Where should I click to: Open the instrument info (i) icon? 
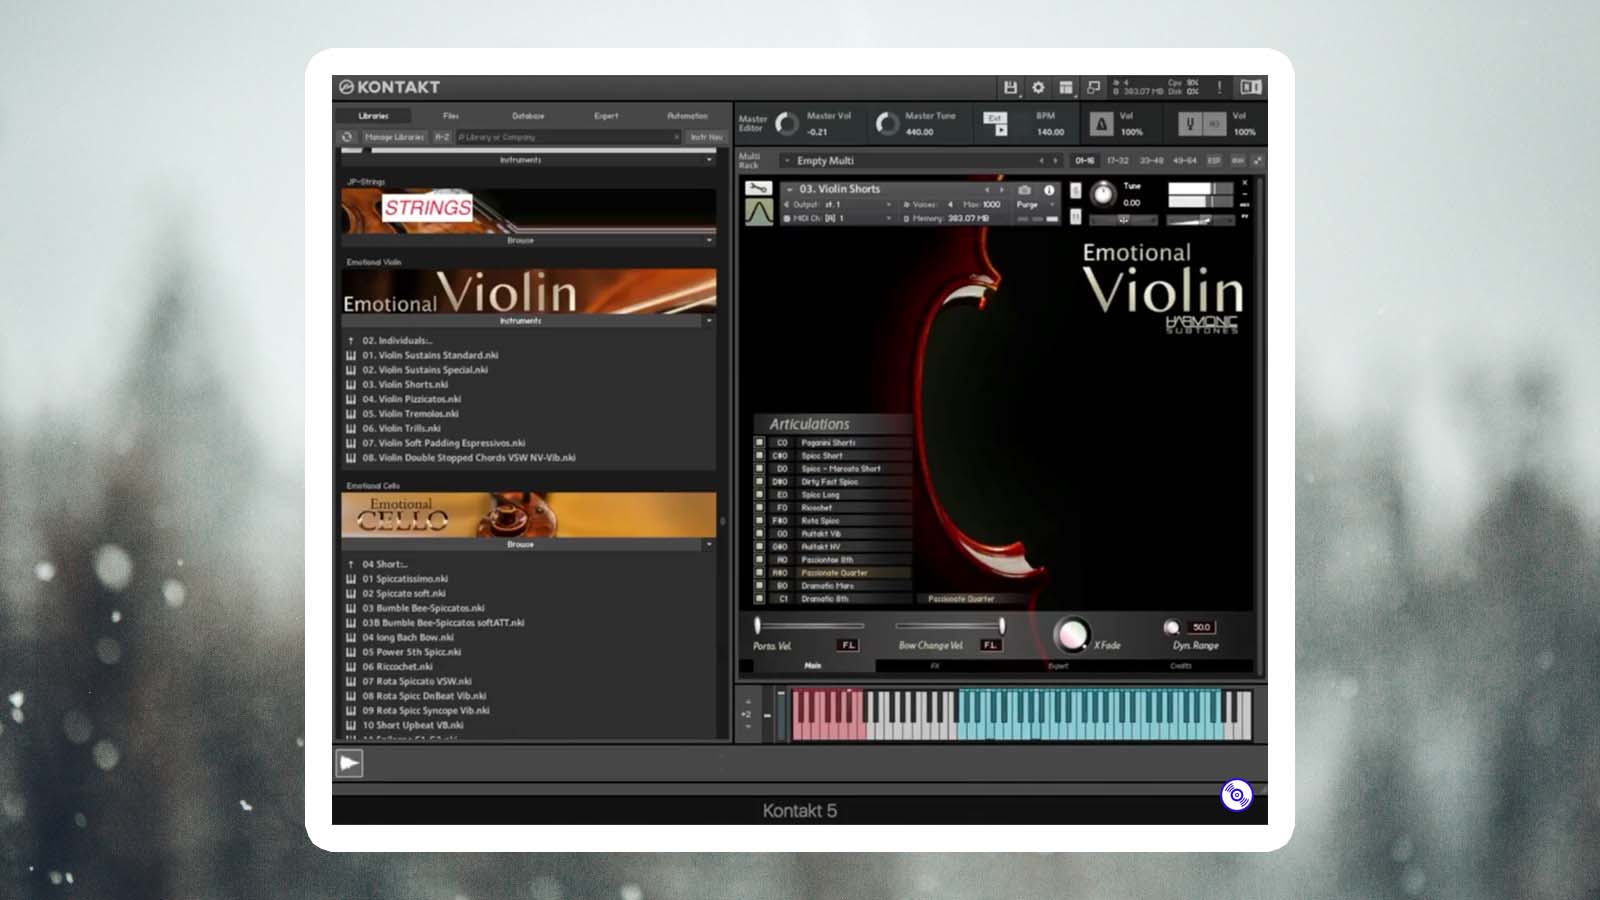click(x=1049, y=189)
